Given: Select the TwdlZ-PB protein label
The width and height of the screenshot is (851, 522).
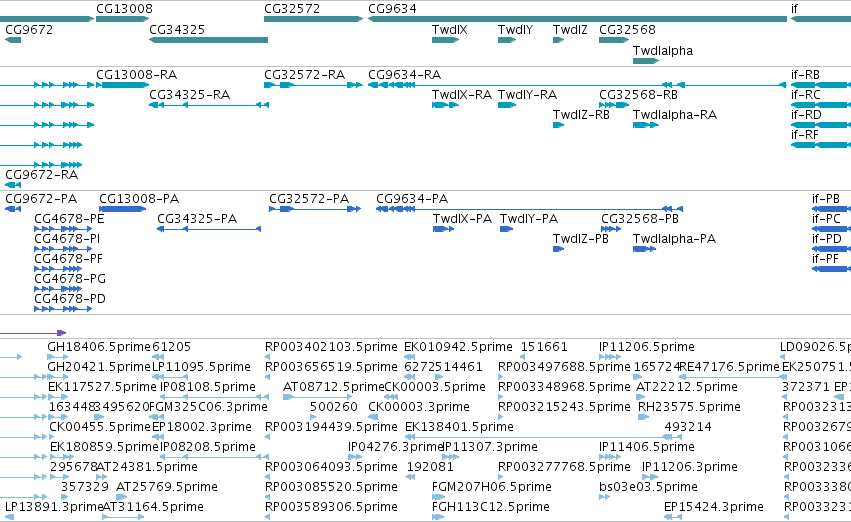Looking at the screenshot, I should point(581,239).
